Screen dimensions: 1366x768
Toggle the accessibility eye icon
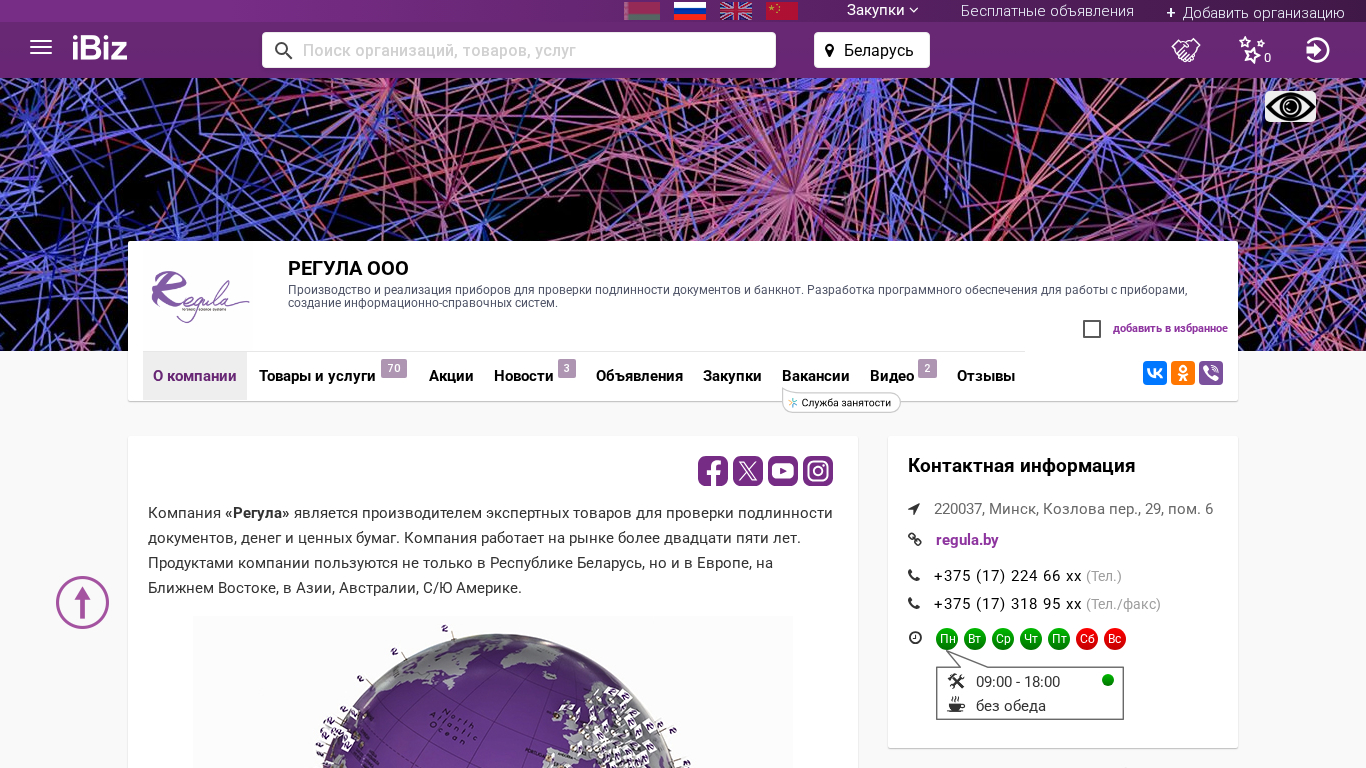click(1290, 107)
